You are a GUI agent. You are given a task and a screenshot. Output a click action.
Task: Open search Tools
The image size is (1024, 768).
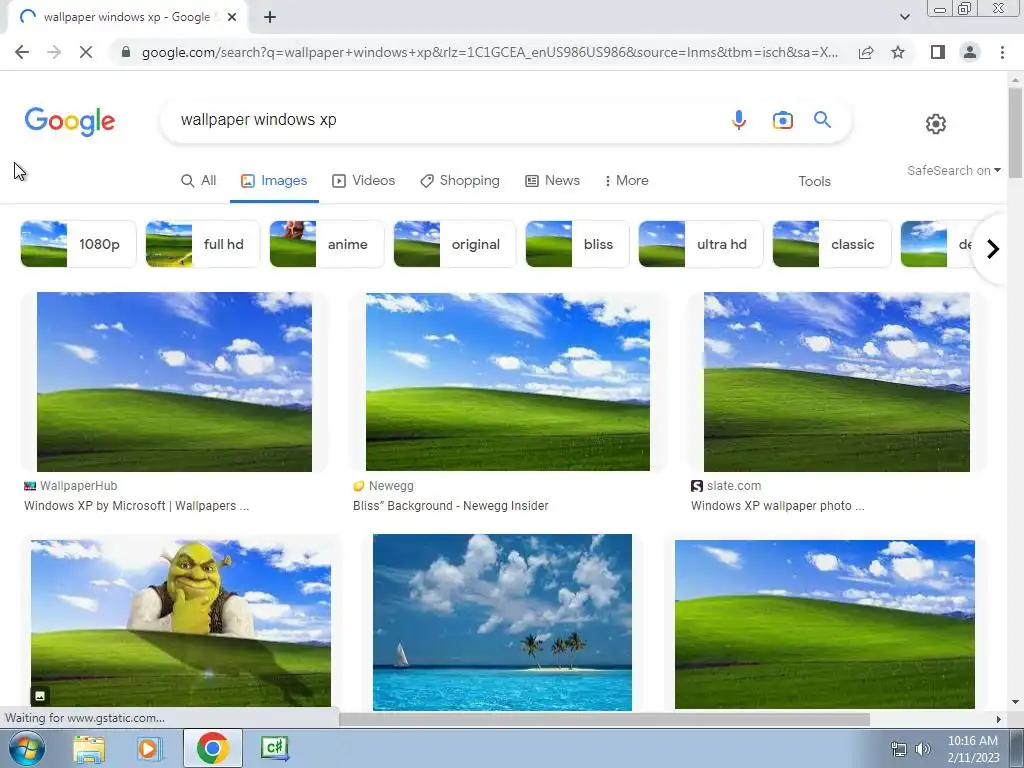(x=814, y=182)
